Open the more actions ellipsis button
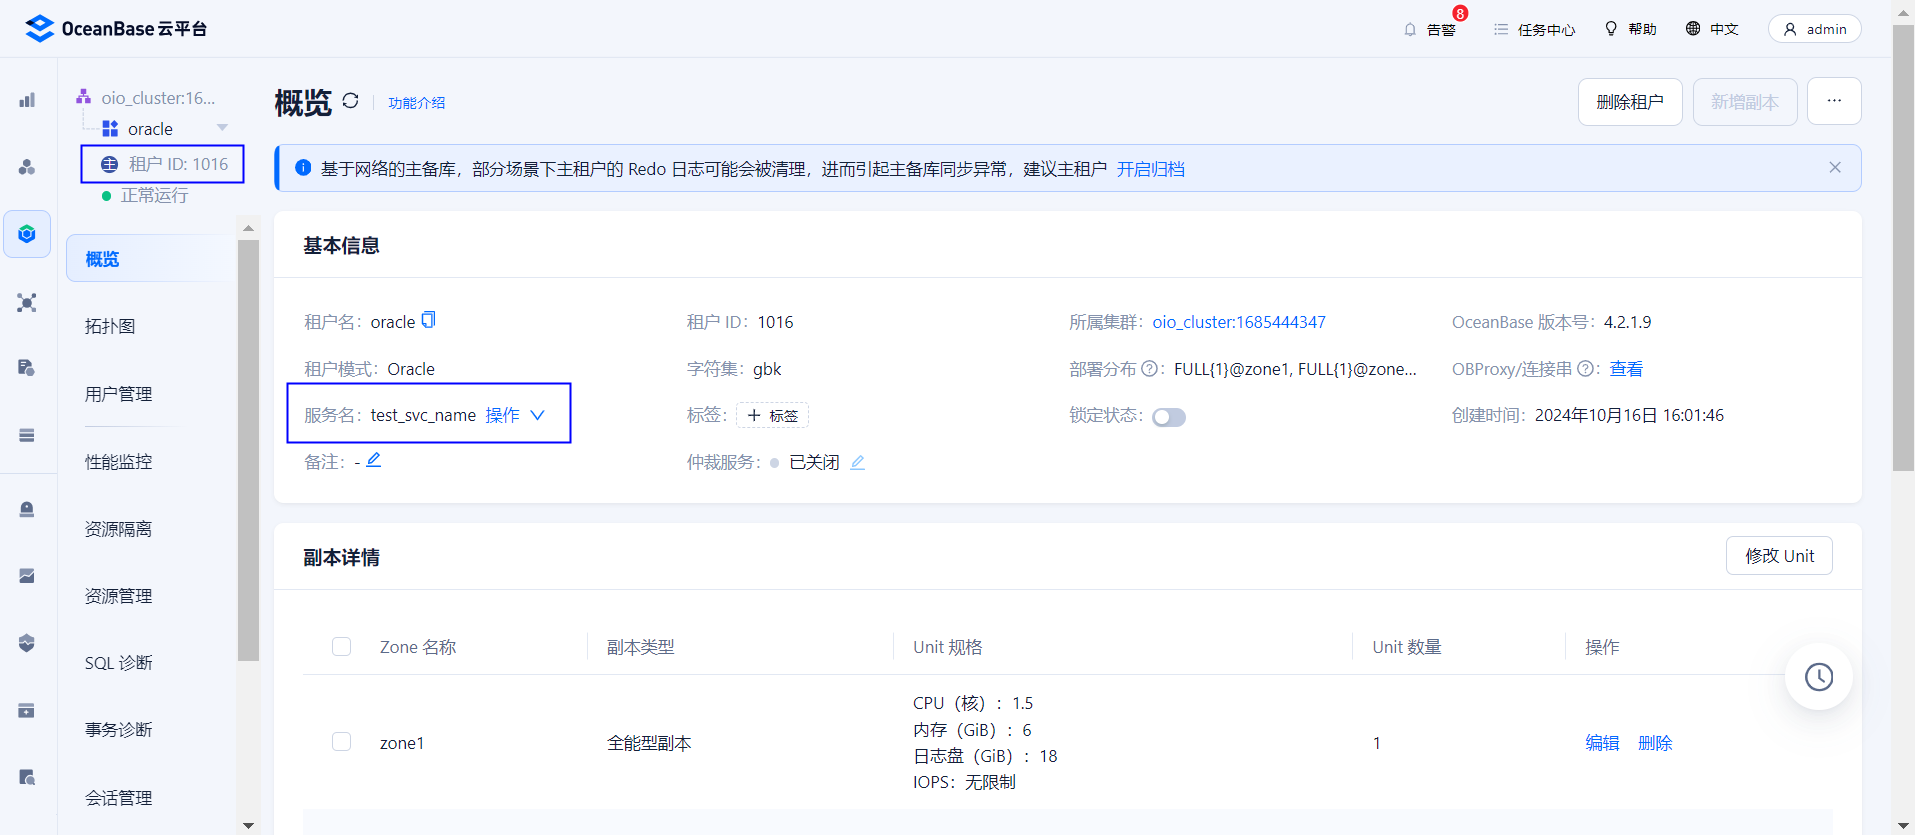Screen dimensions: 1915x835 click(x=1834, y=101)
